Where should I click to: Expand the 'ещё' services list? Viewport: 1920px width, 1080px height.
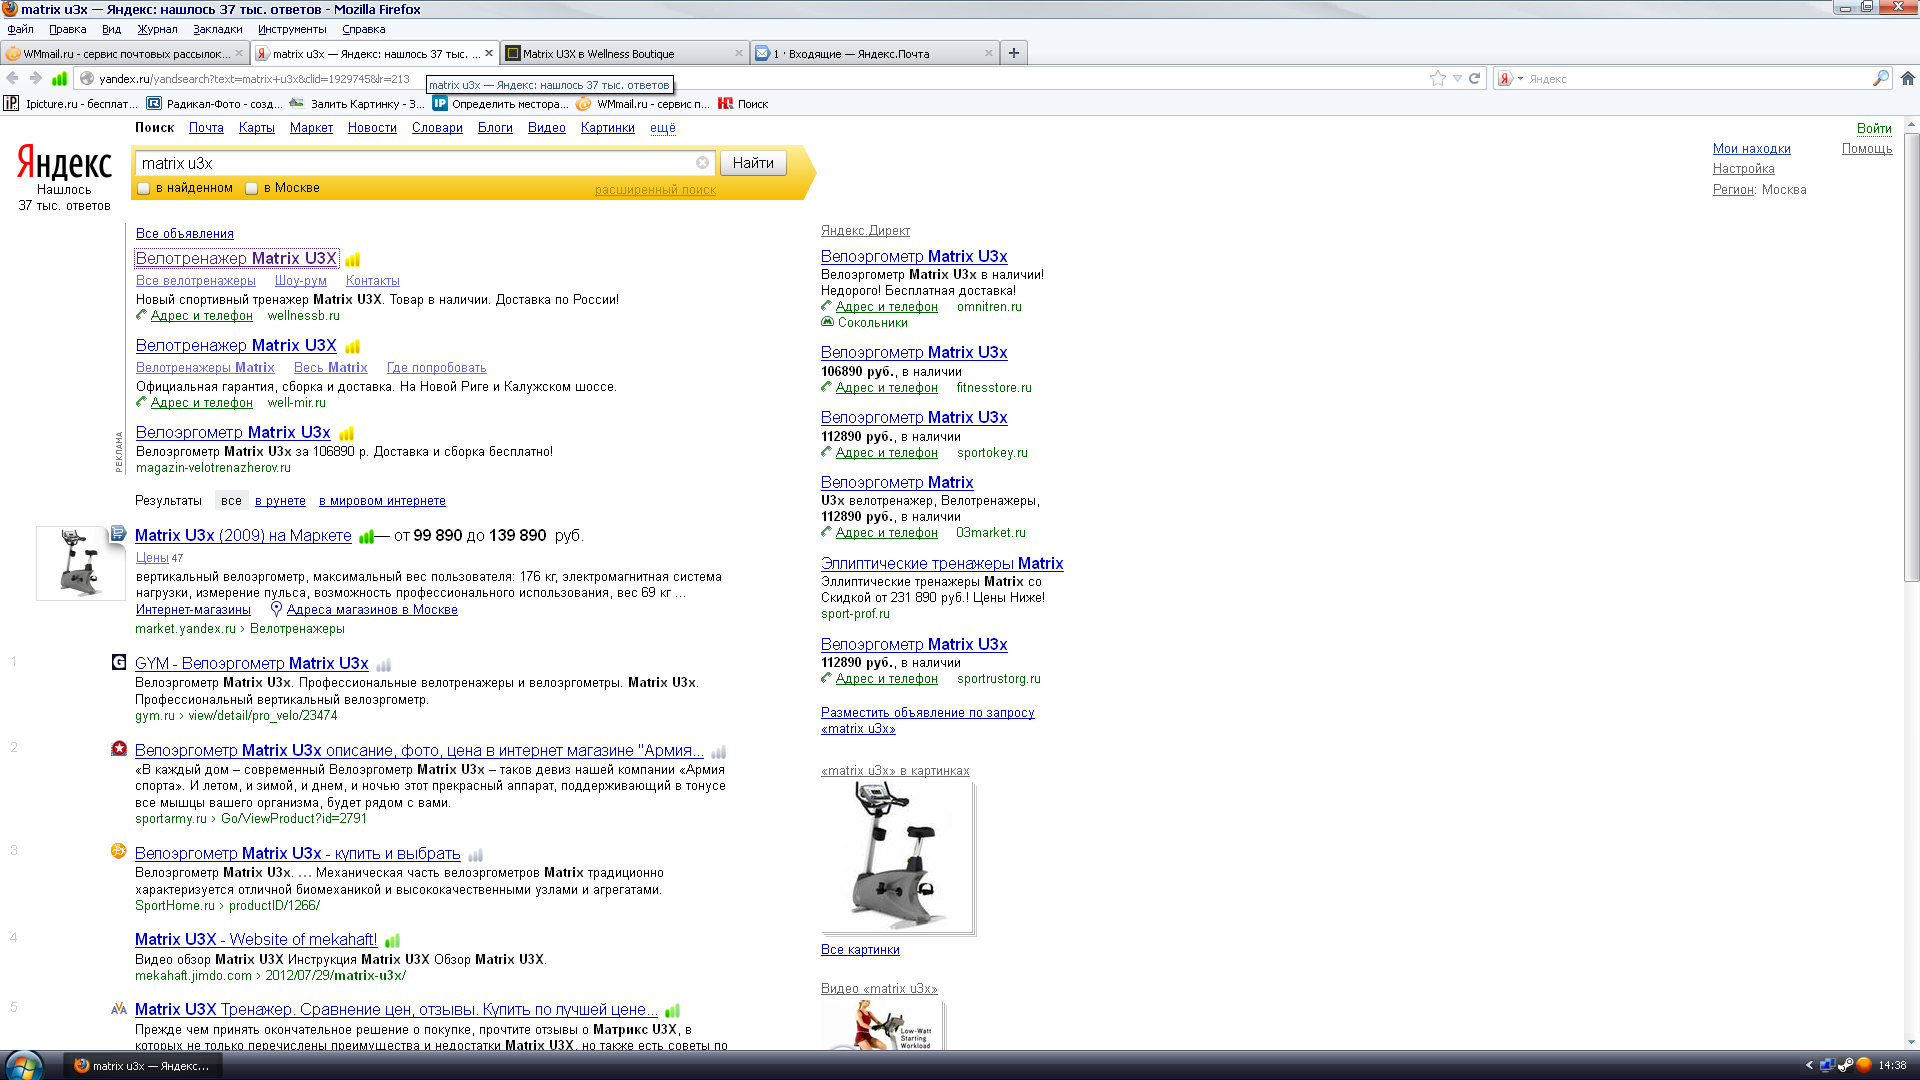point(662,128)
